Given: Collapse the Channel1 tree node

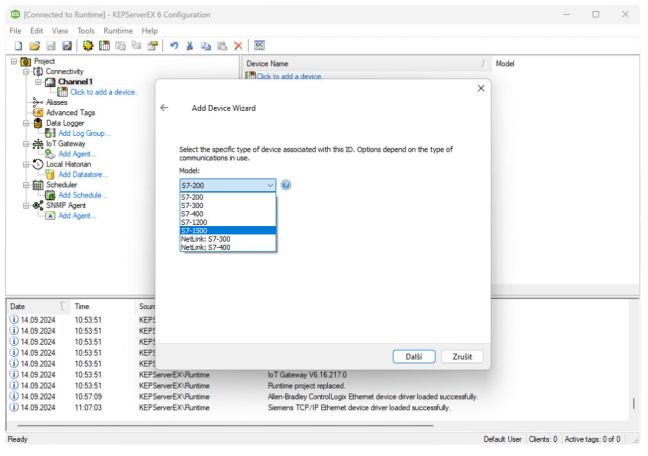Looking at the screenshot, I should [x=38, y=82].
